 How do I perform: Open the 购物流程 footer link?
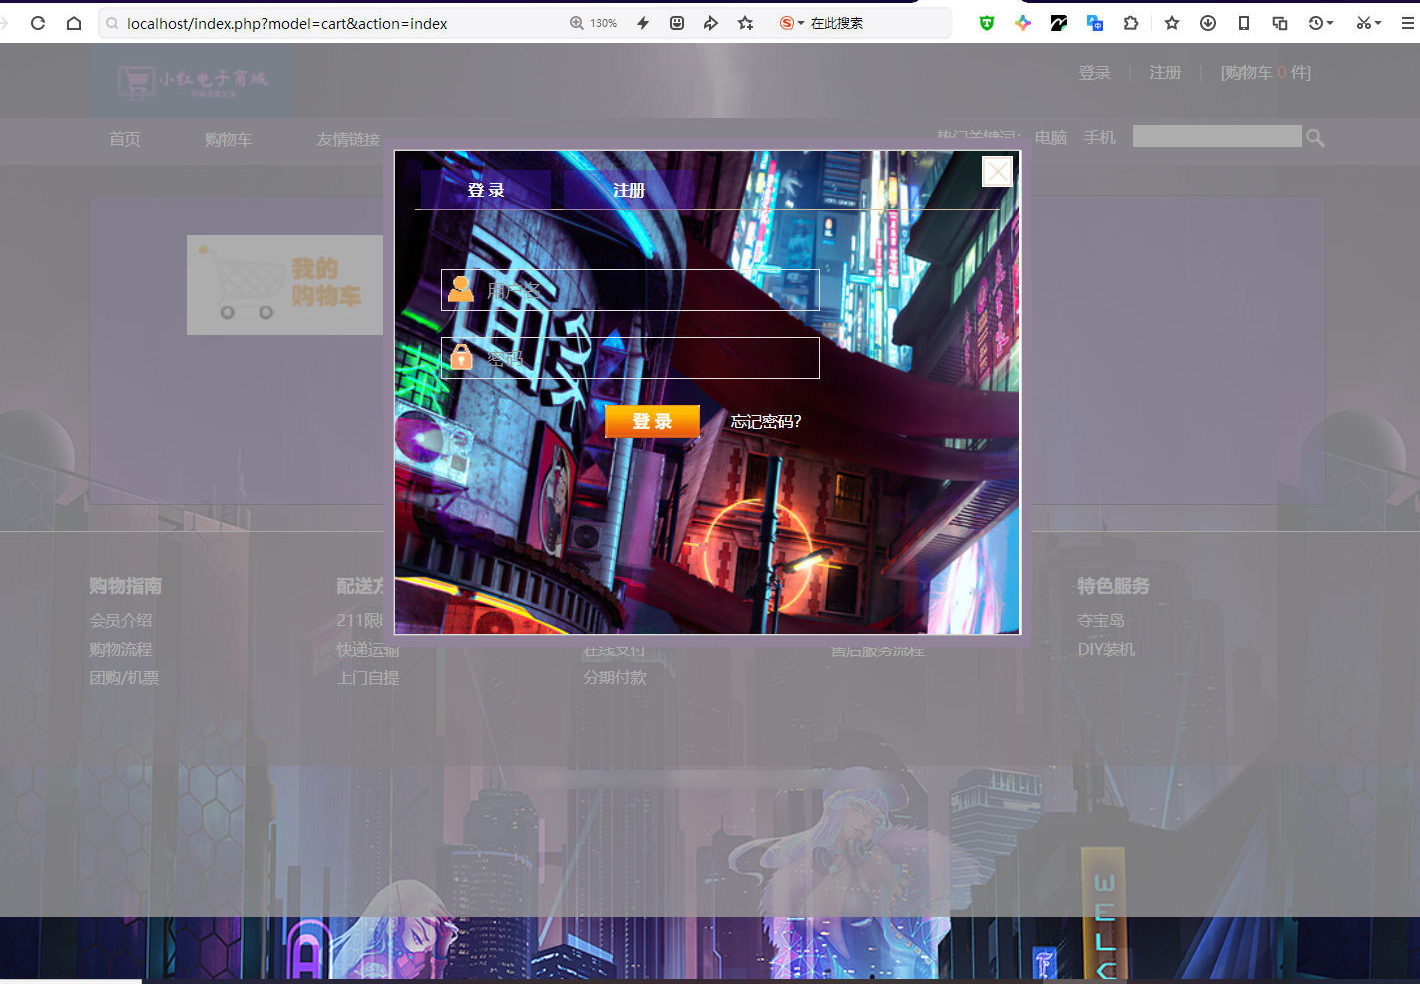[121, 650]
